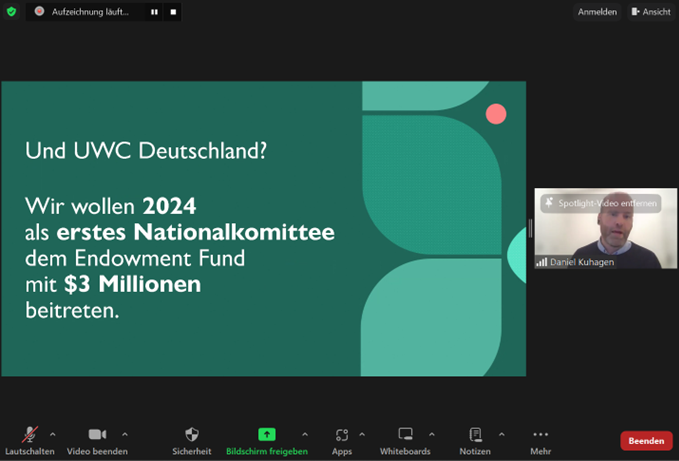Click the Anmelden button
679x461 pixels.
(597, 12)
